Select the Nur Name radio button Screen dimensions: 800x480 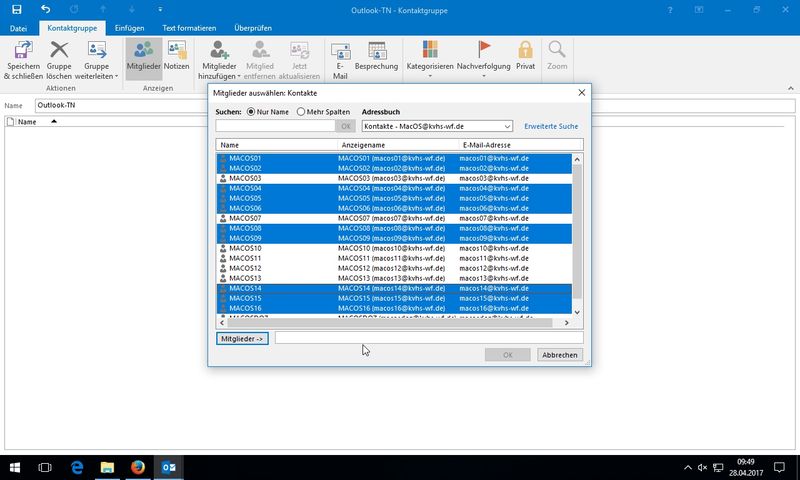pyautogui.click(x=251, y=112)
